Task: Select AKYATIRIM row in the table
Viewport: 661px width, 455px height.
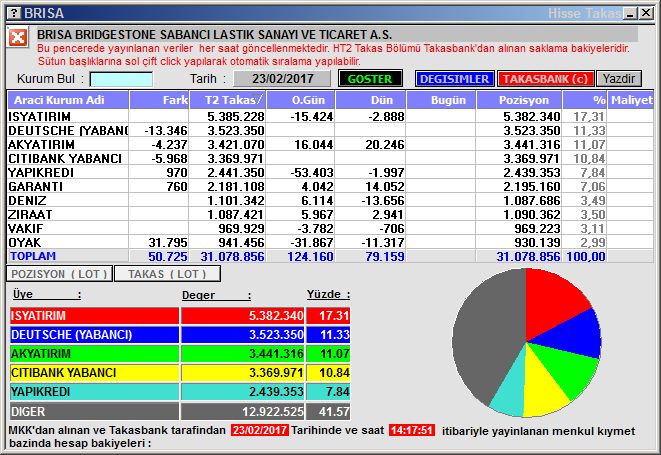Action: point(330,145)
